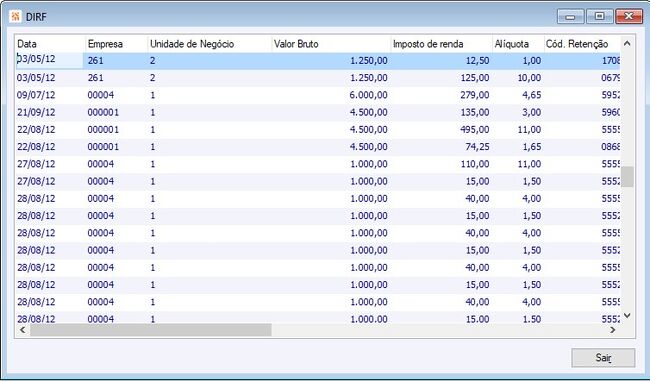The width and height of the screenshot is (650, 382).
Task: Click the Sair button
Action: pyautogui.click(x=603, y=358)
